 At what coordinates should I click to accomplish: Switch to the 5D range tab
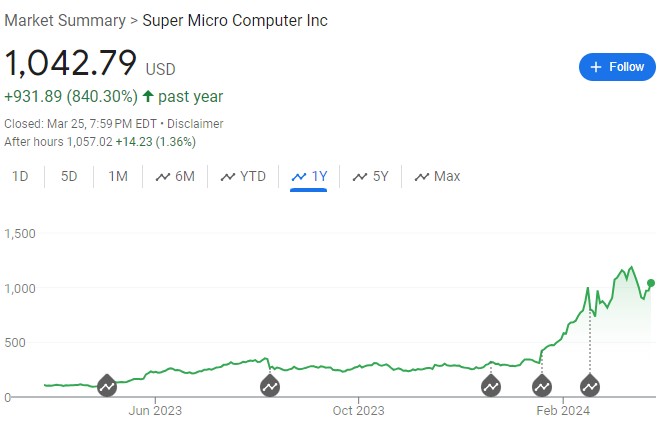(x=69, y=176)
